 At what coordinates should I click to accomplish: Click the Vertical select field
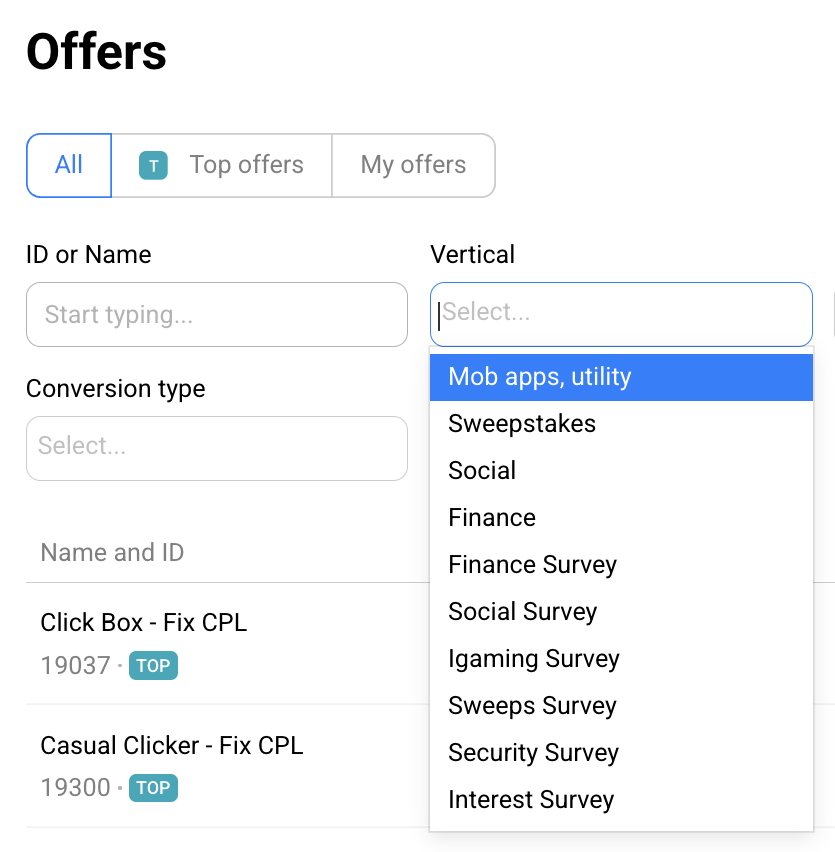621,314
